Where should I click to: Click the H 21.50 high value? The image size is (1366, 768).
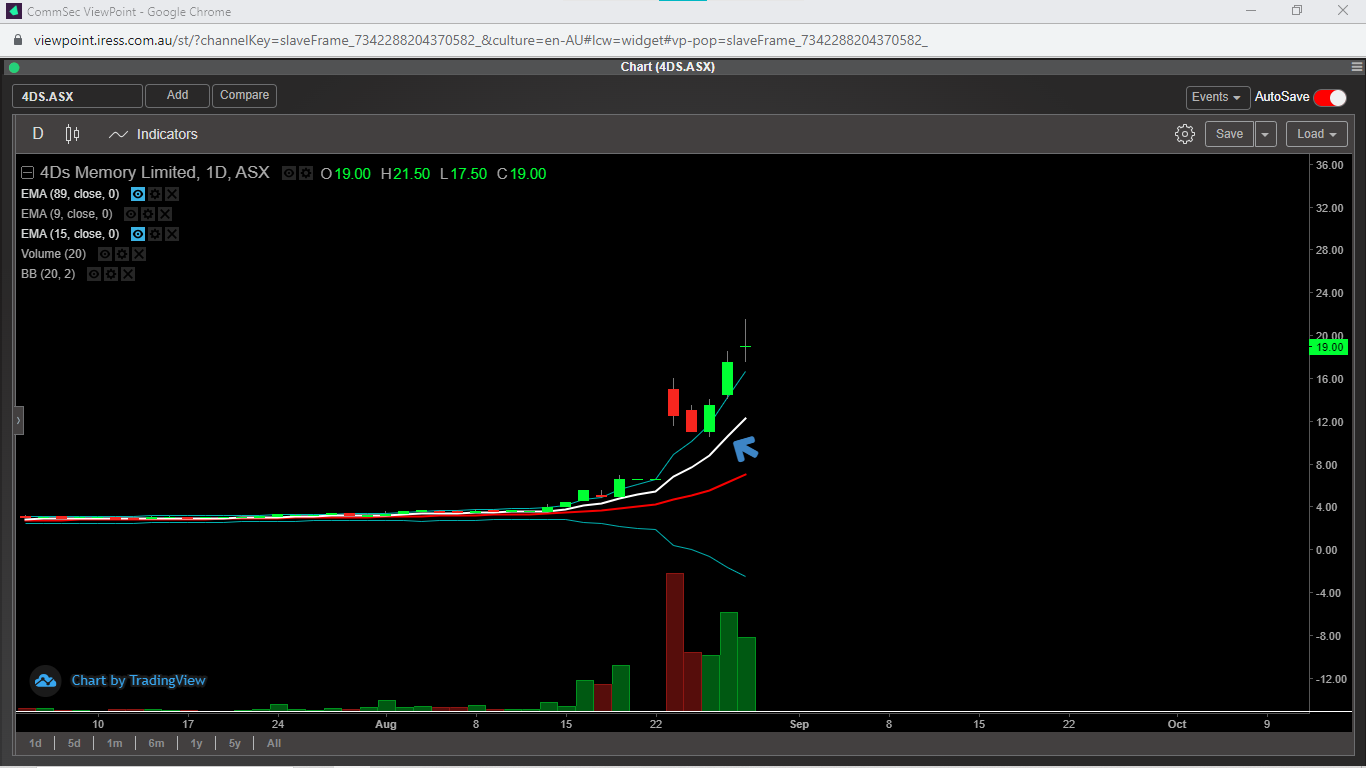coord(405,174)
